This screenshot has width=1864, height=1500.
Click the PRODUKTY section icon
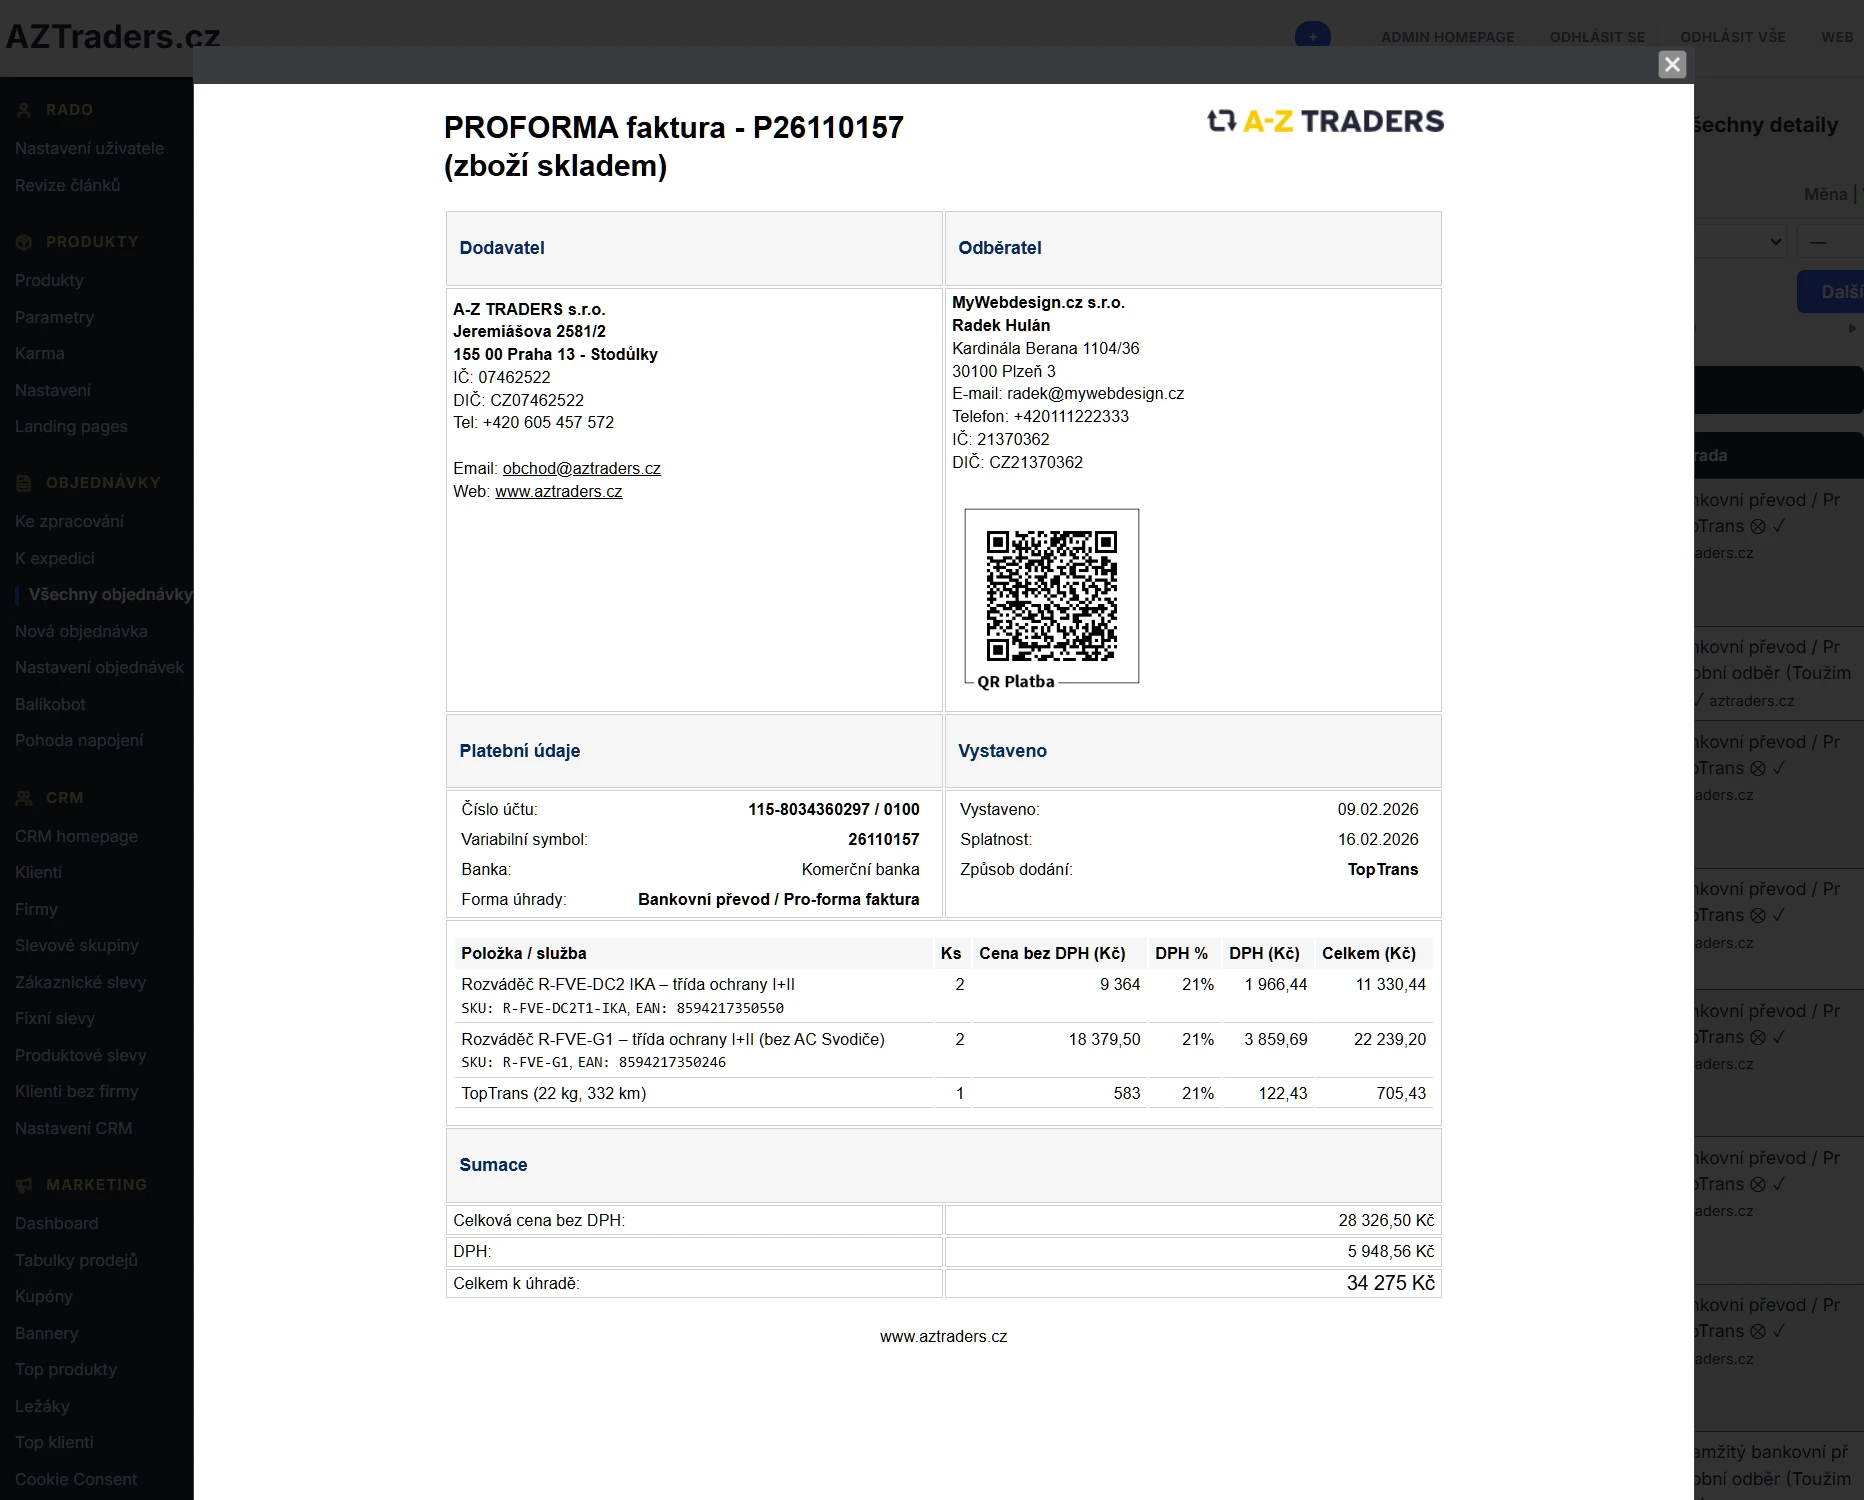pyautogui.click(x=24, y=242)
